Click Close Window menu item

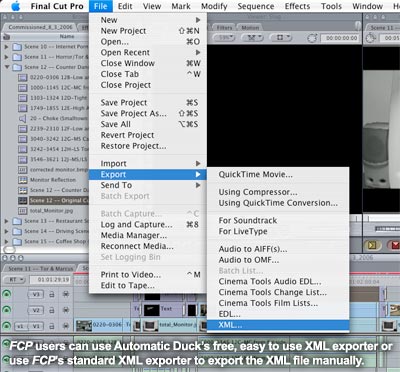(148, 63)
